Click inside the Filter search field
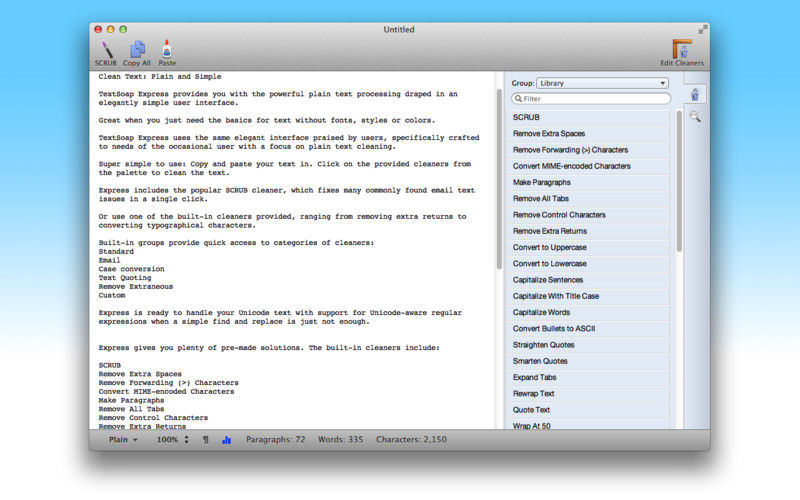 (591, 98)
